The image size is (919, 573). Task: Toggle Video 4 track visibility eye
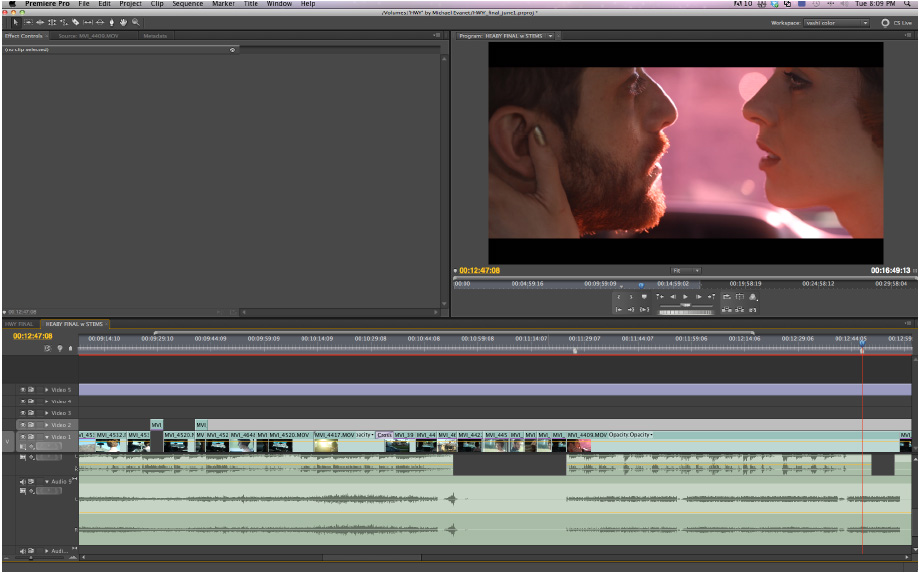tap(23, 401)
